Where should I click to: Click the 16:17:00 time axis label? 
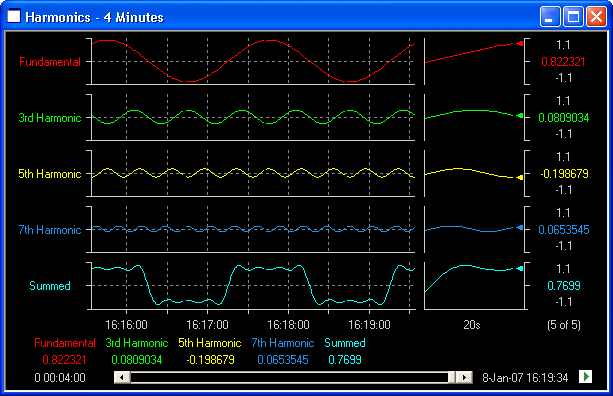point(207,324)
